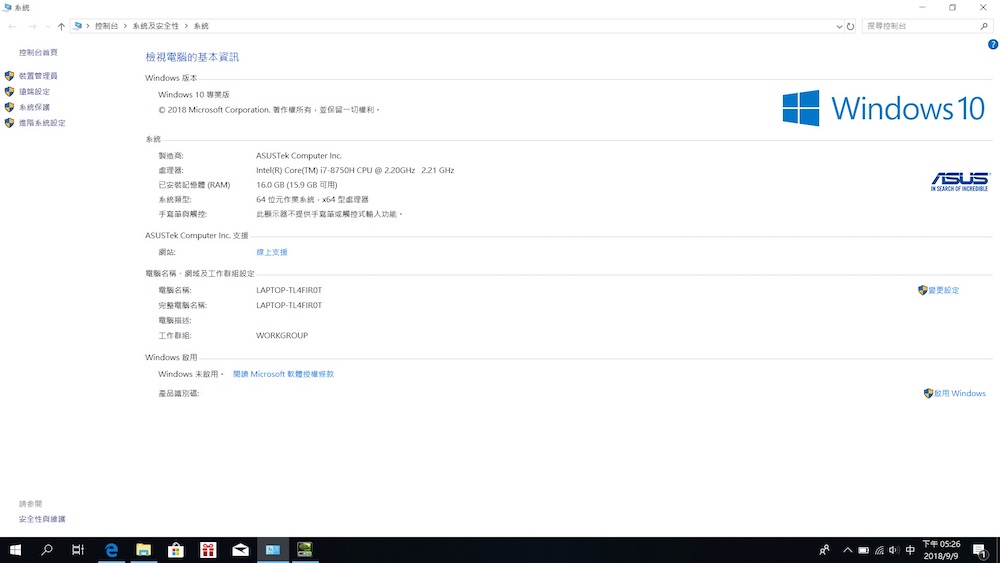Screen dimensions: 1000x563
Task: Open the volume speaker tray icon
Action: point(894,550)
